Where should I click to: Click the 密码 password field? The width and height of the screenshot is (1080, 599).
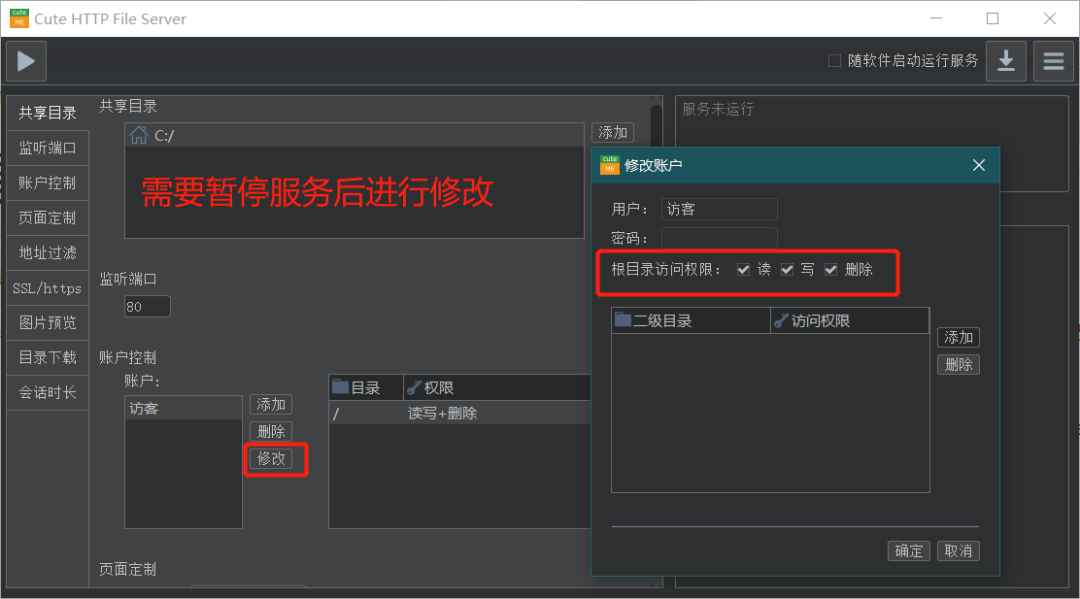pos(719,238)
